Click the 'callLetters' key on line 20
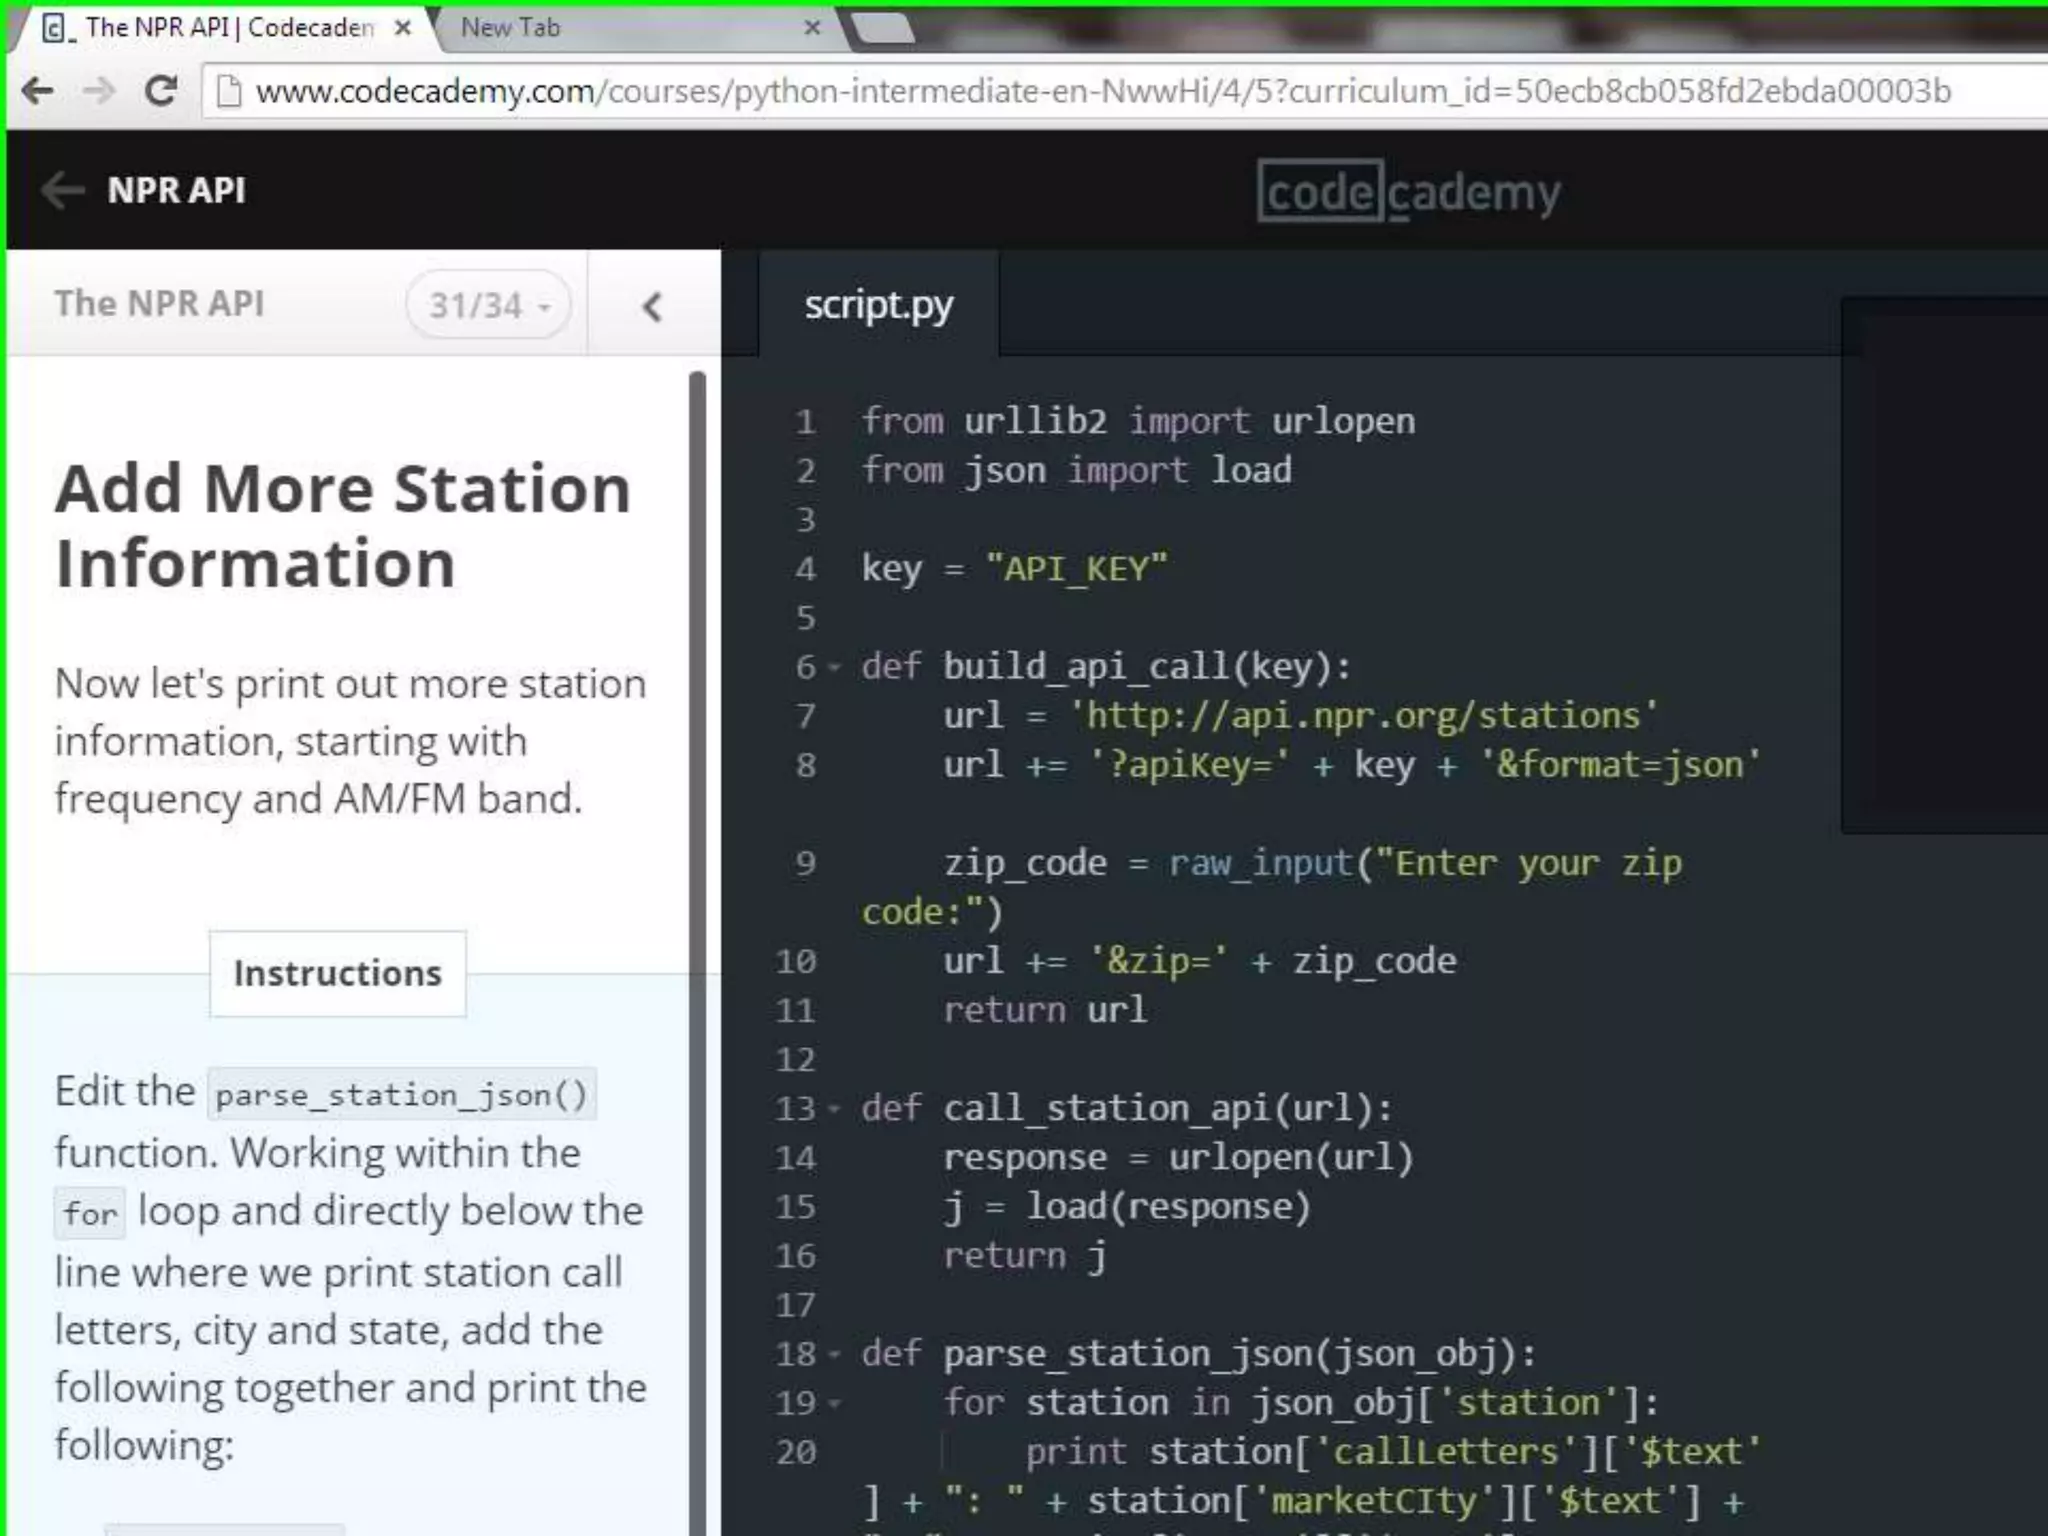This screenshot has height=1536, width=2048. click(1446, 1452)
